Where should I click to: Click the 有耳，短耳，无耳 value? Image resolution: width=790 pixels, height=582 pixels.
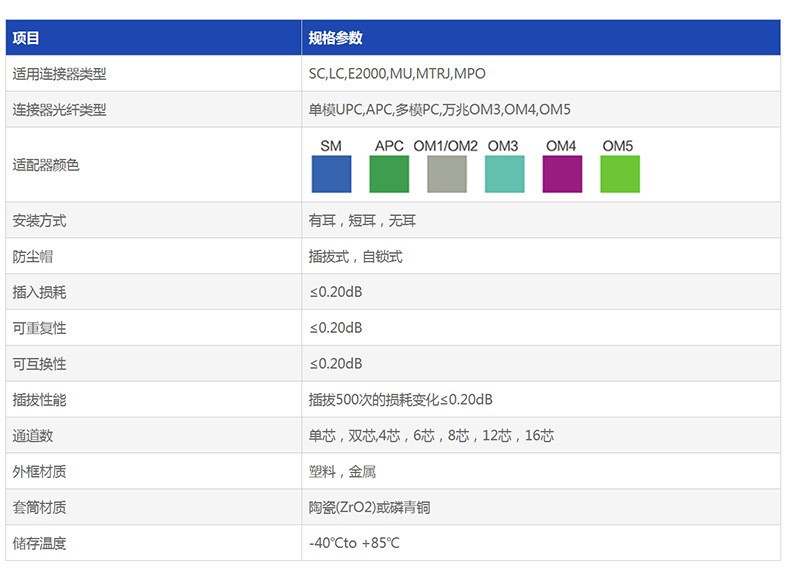[x=362, y=220]
